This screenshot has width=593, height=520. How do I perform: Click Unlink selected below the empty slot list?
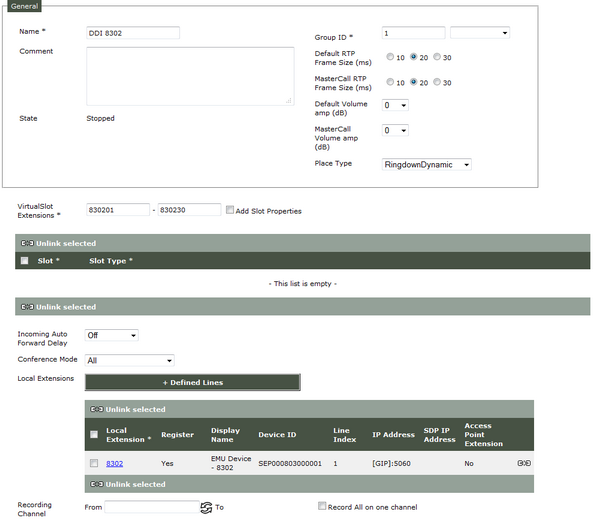[x=59, y=307]
